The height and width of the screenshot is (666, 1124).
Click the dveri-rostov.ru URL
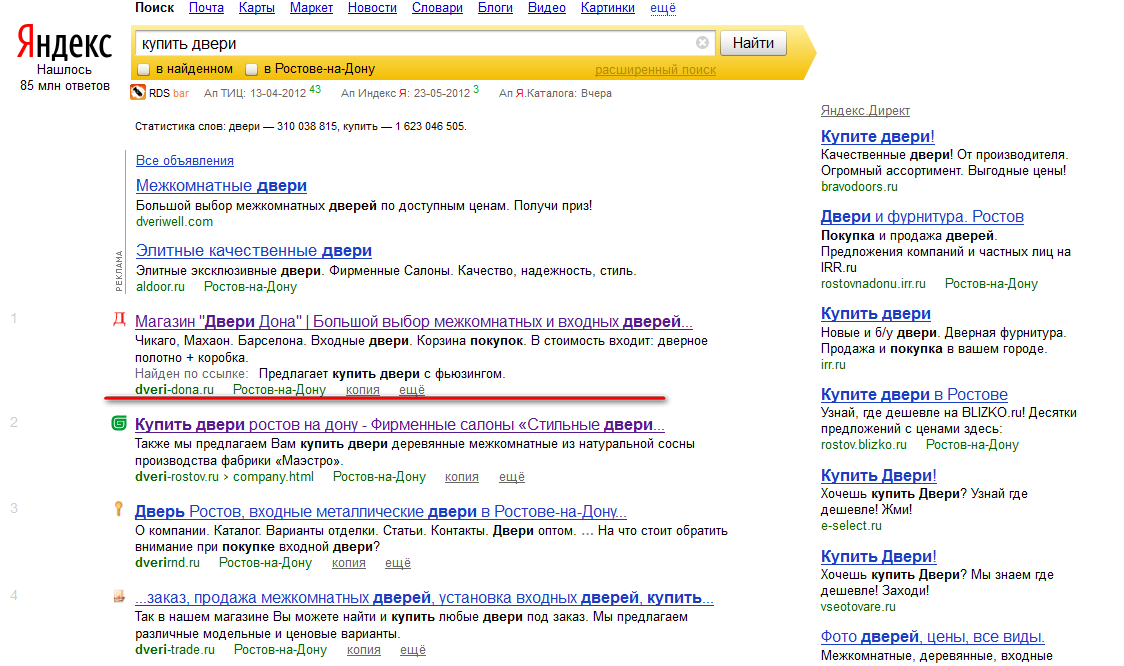(176, 477)
